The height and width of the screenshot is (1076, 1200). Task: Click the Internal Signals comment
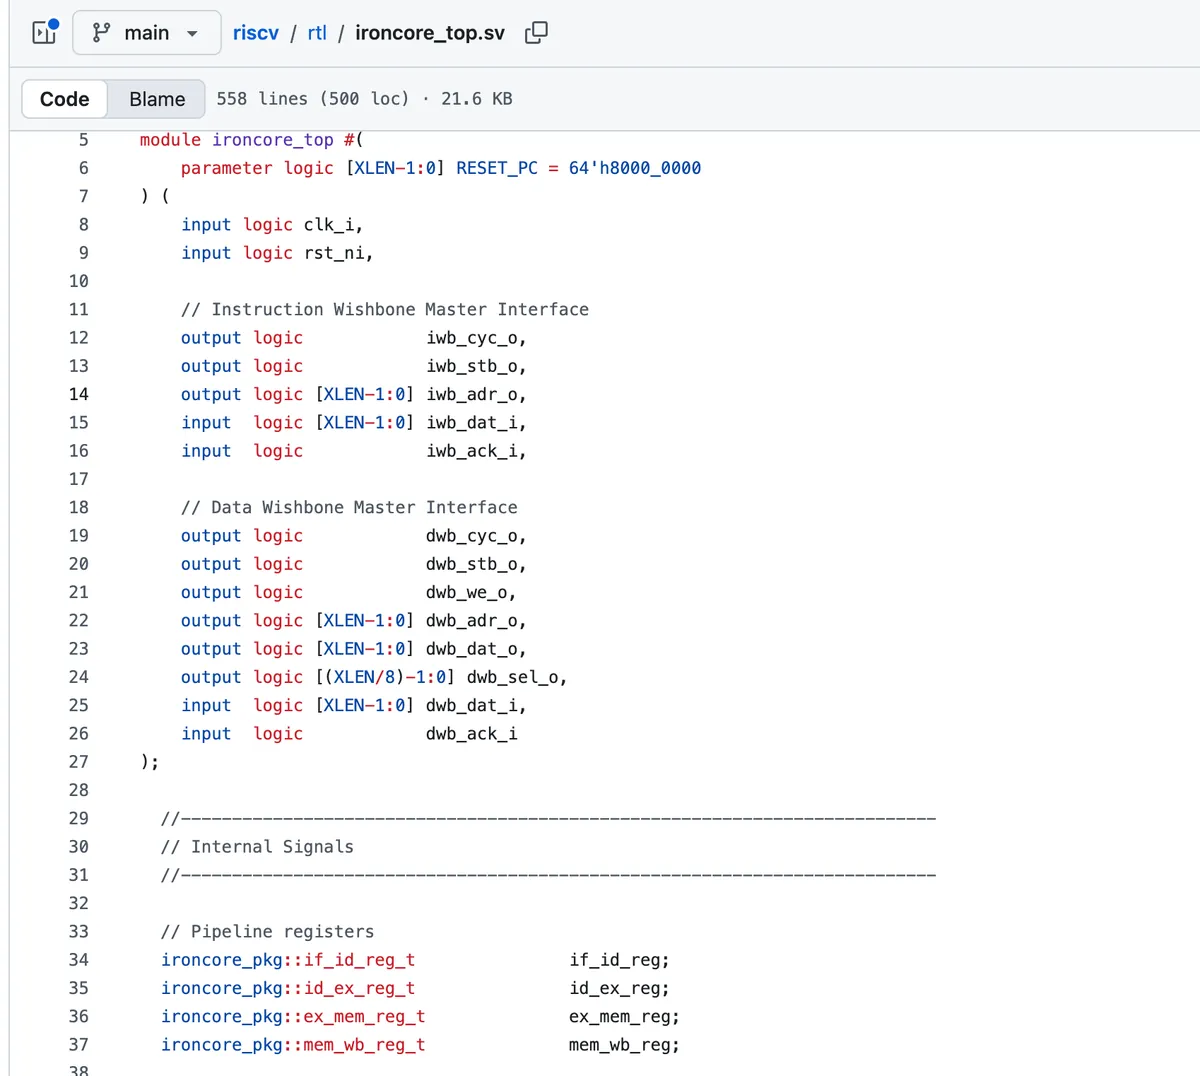(x=257, y=847)
